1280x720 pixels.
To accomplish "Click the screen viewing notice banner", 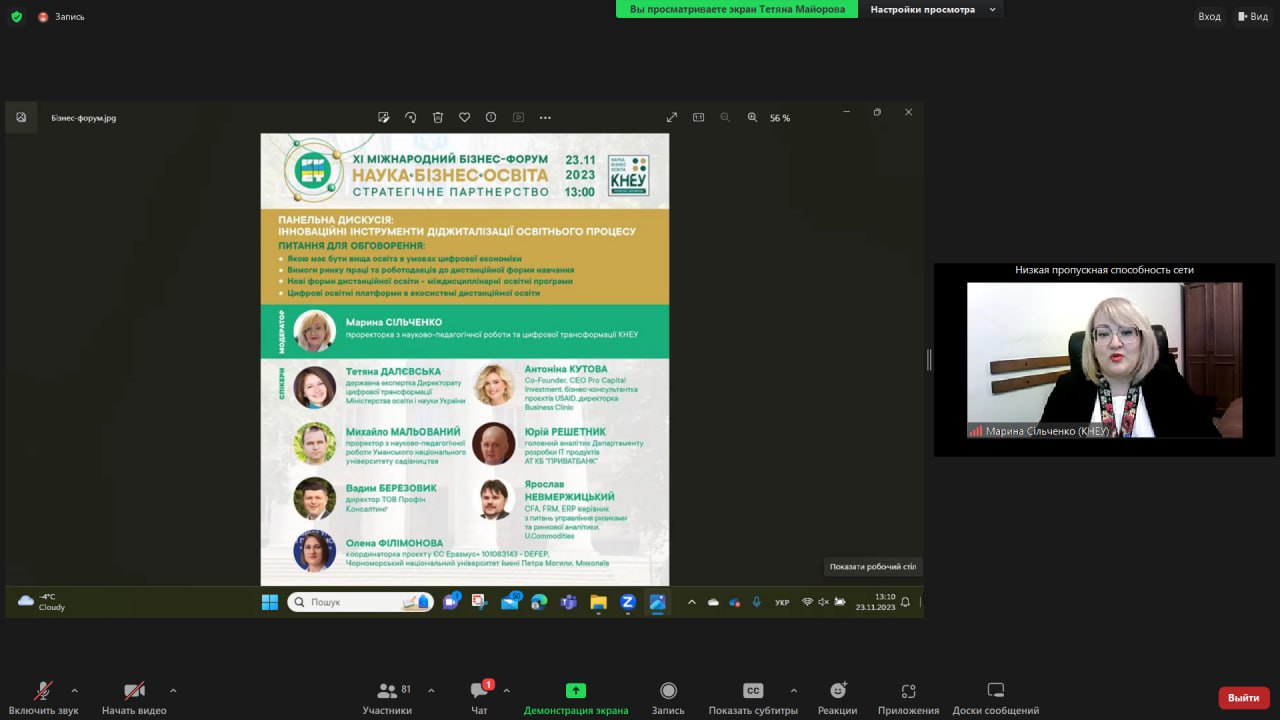I will click(737, 9).
